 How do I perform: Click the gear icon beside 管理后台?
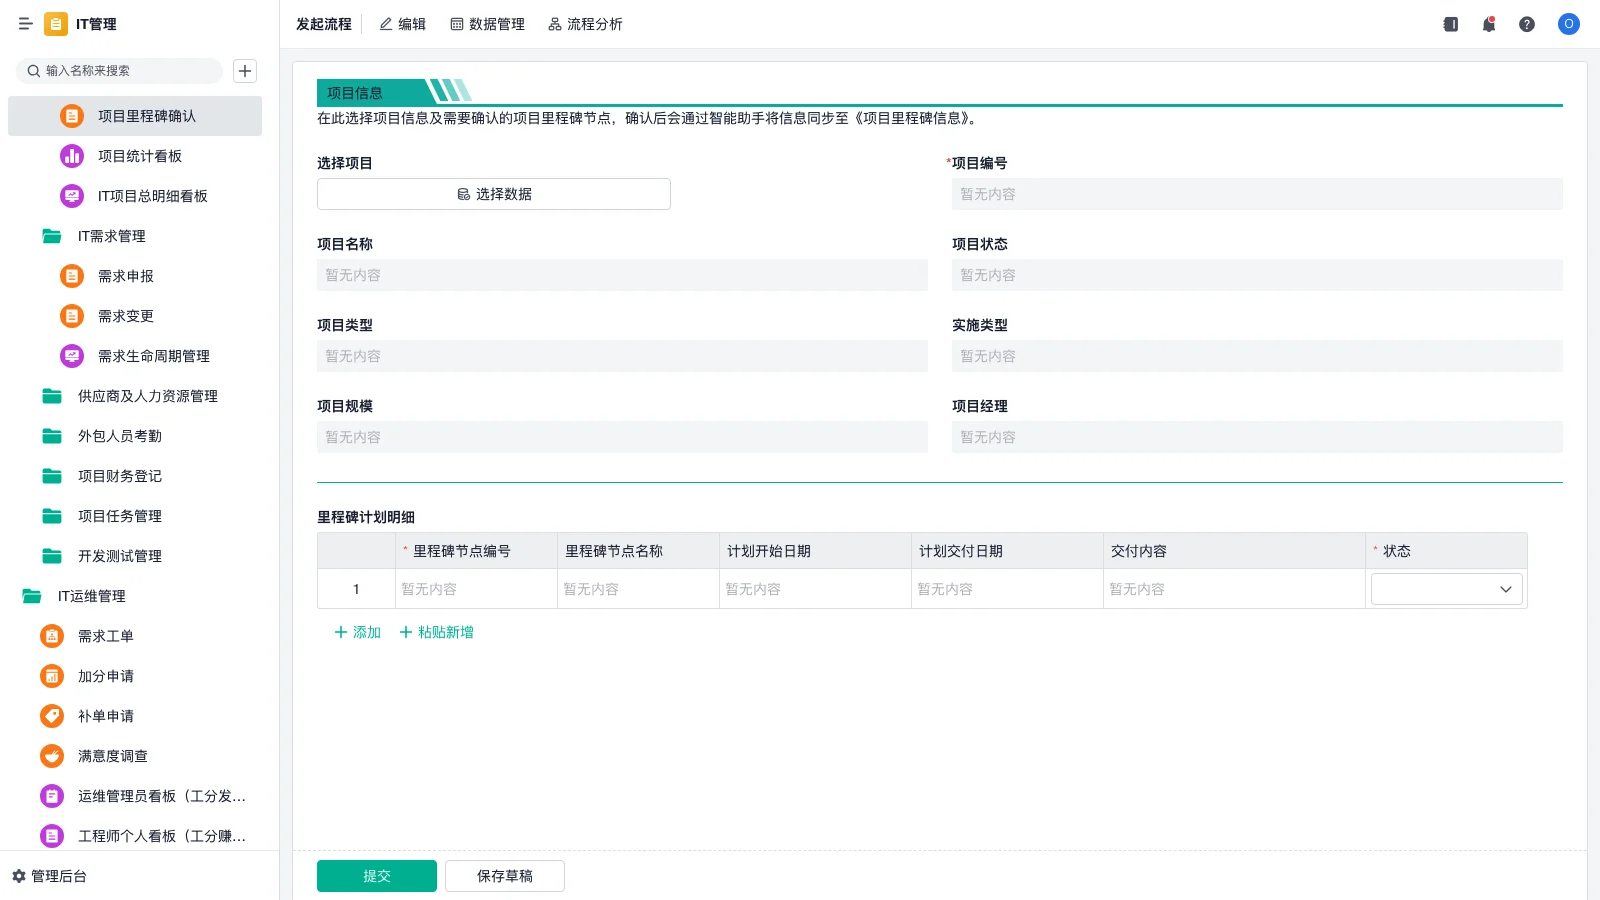point(19,876)
